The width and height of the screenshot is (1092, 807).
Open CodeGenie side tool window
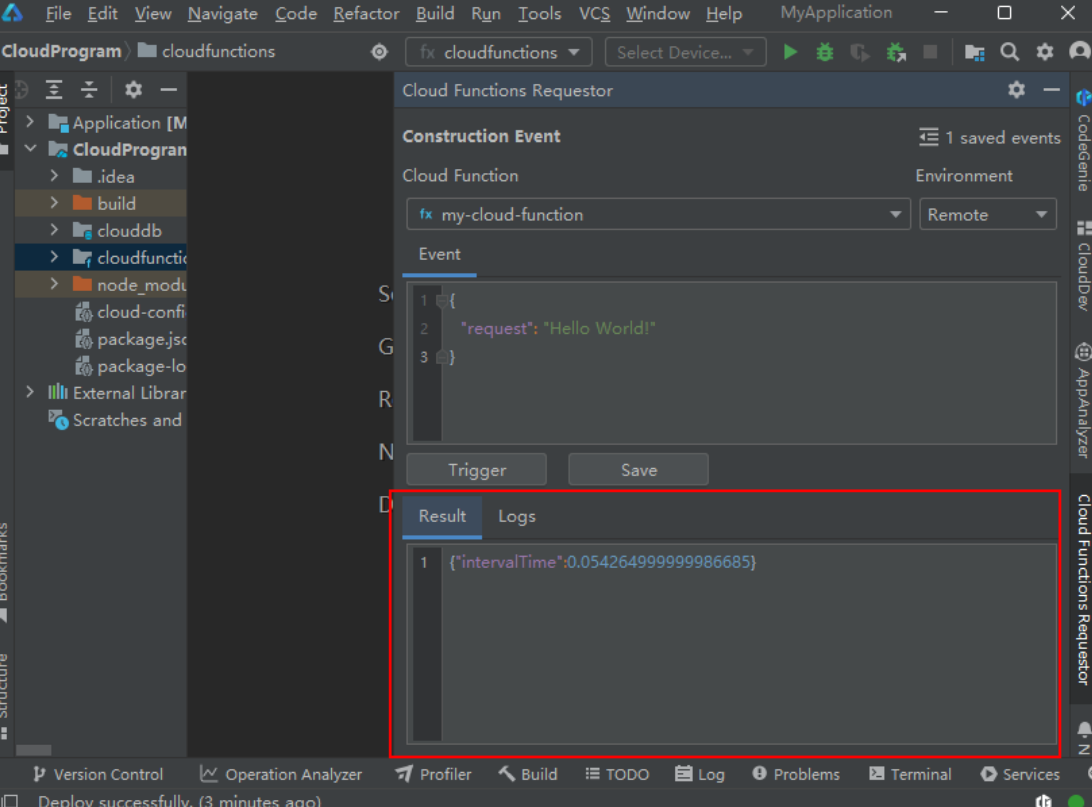[x=1084, y=141]
